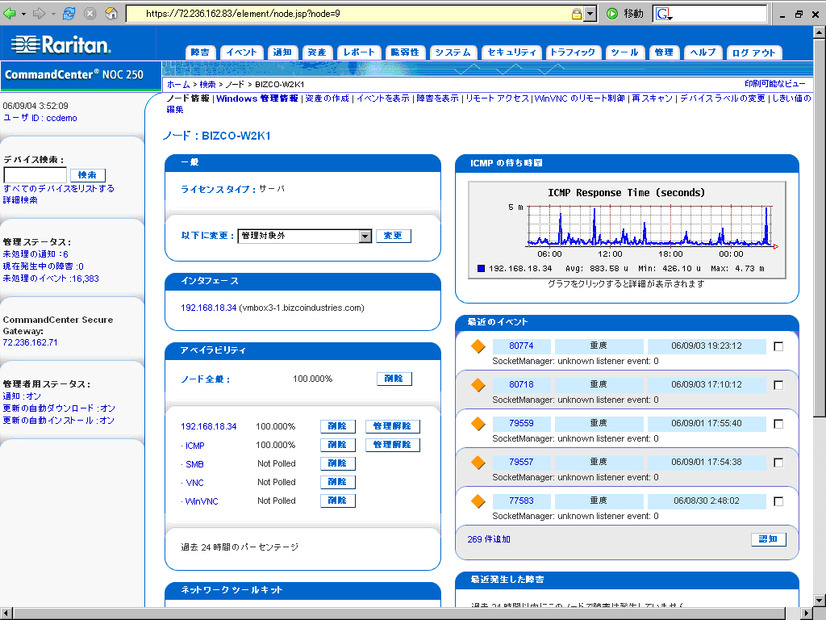
Task: Click the orange diamond icon for event 80718
Action: pos(478,385)
